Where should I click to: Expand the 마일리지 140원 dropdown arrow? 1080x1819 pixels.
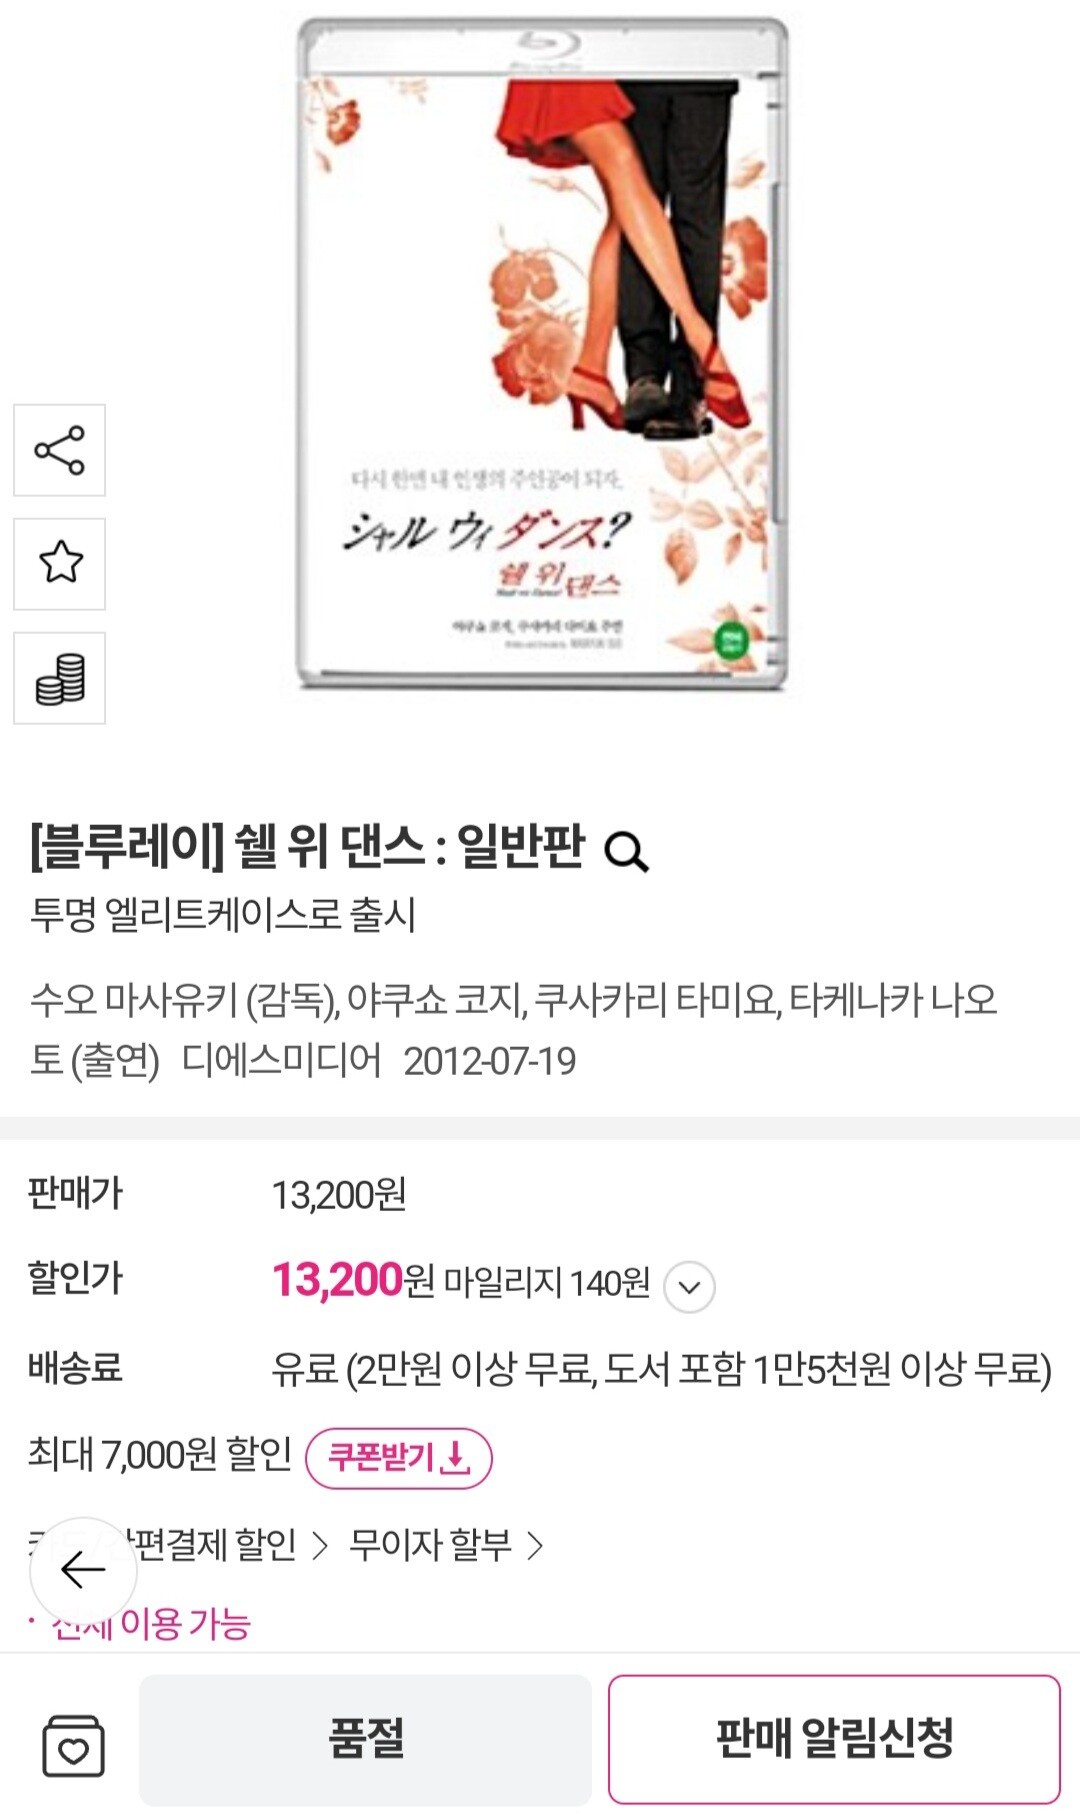click(689, 1286)
